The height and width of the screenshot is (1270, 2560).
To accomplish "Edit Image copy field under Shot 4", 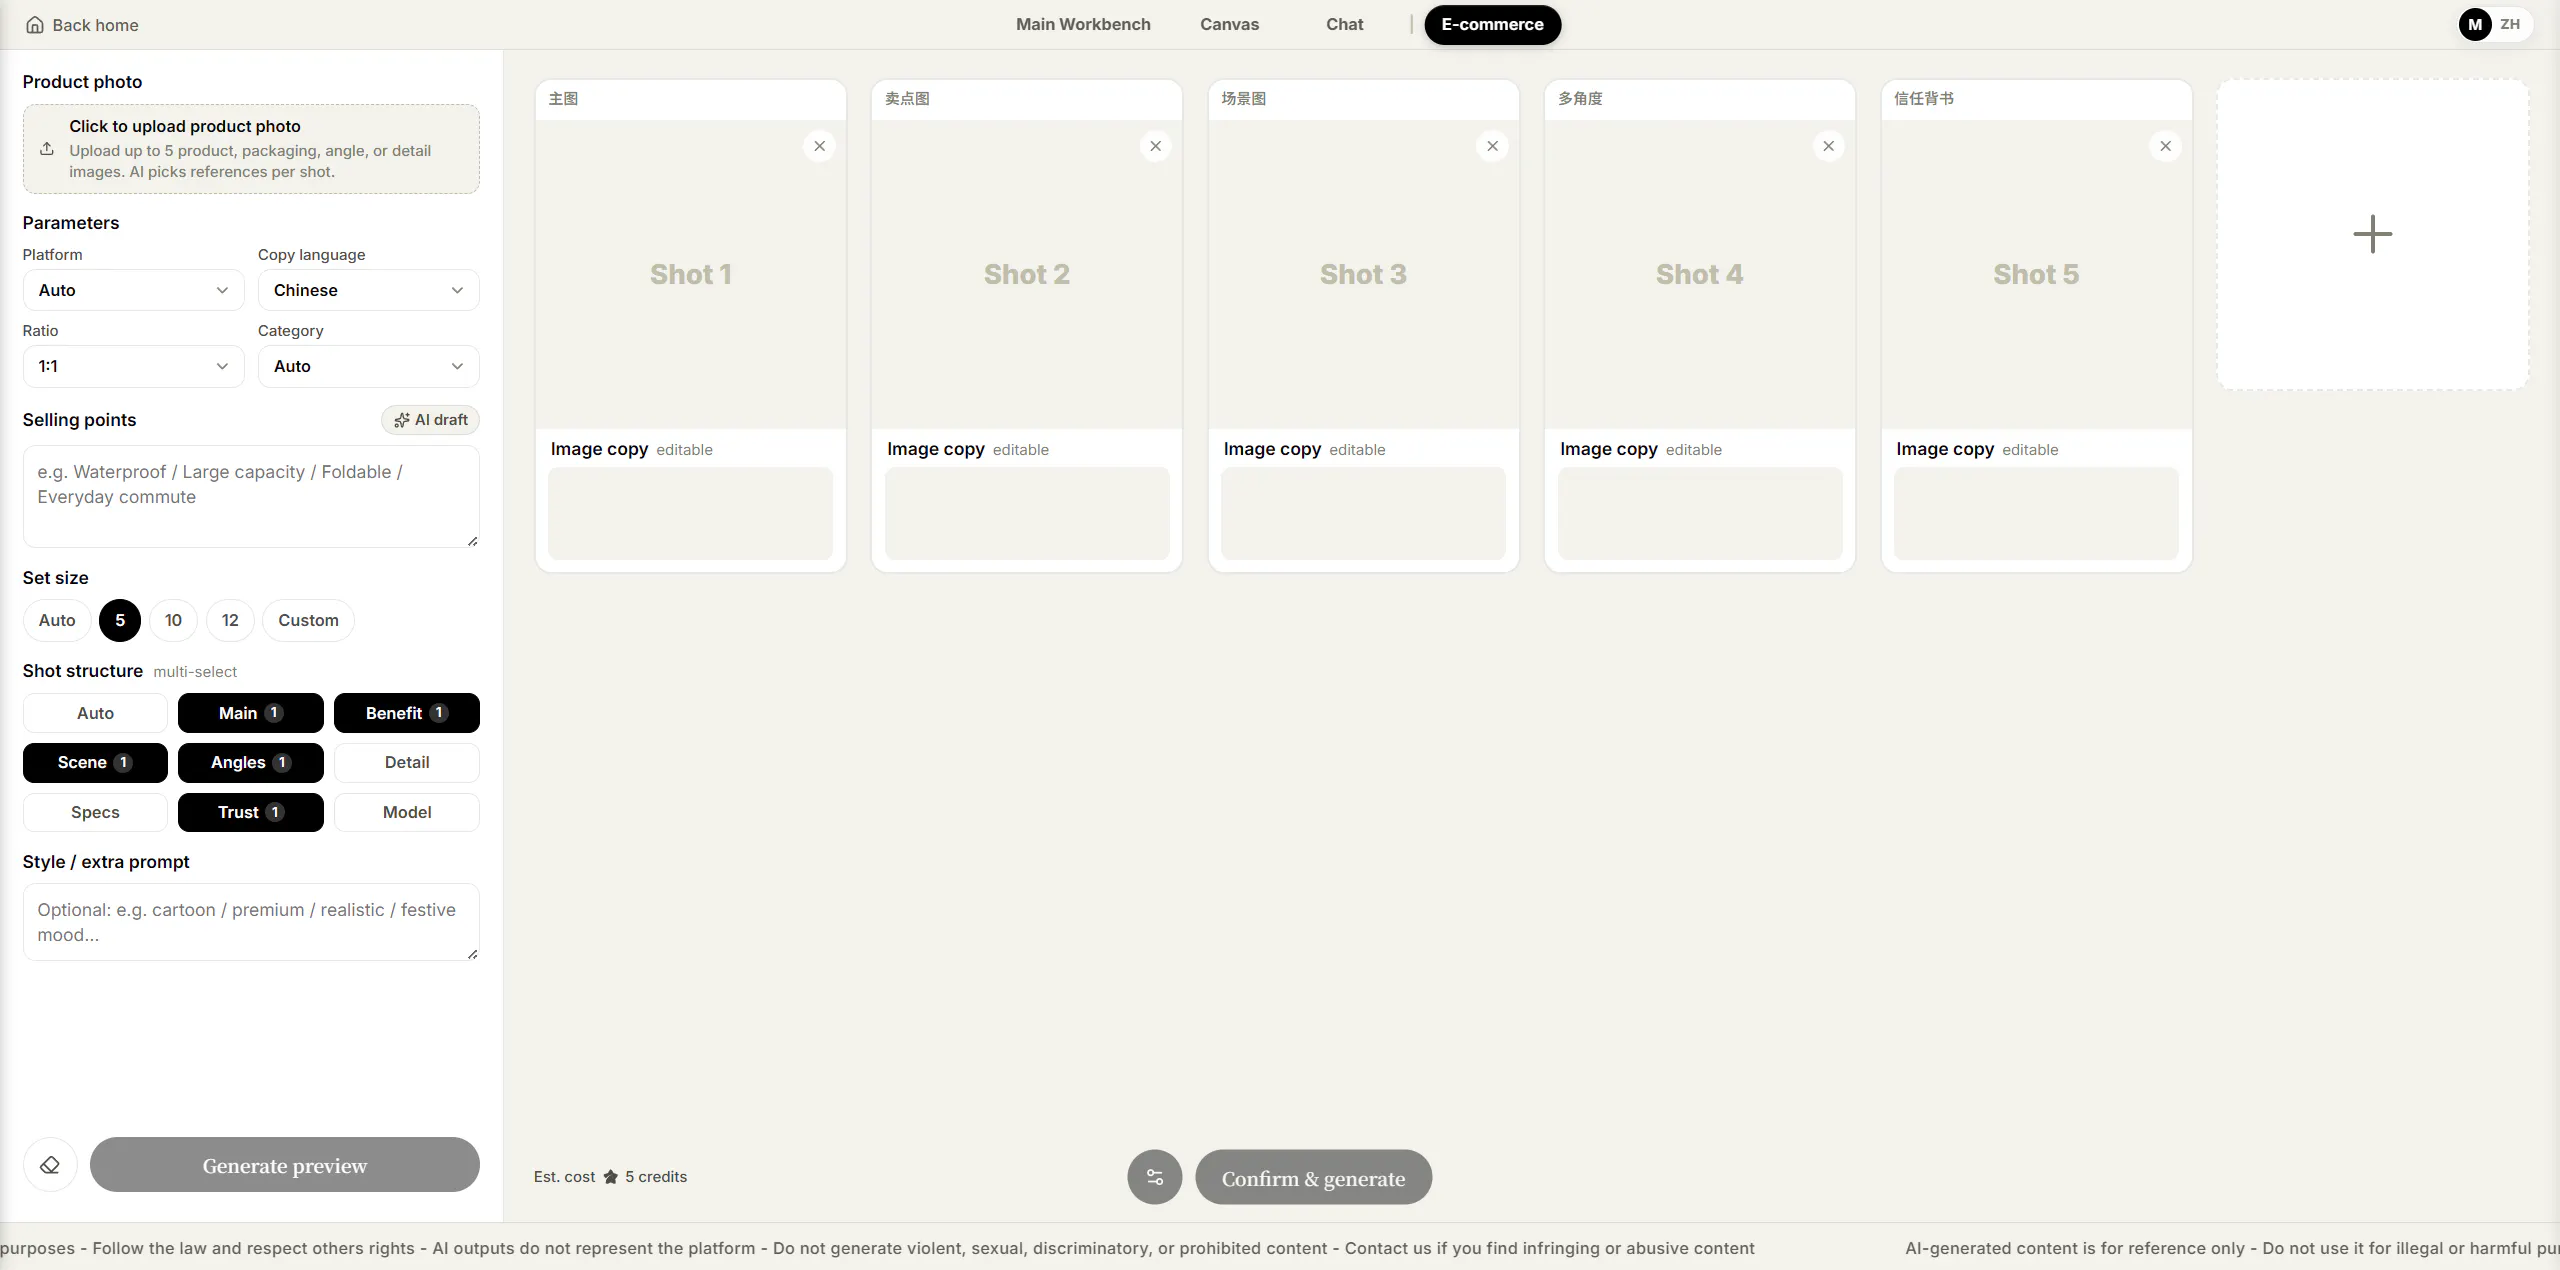I will click(1700, 514).
